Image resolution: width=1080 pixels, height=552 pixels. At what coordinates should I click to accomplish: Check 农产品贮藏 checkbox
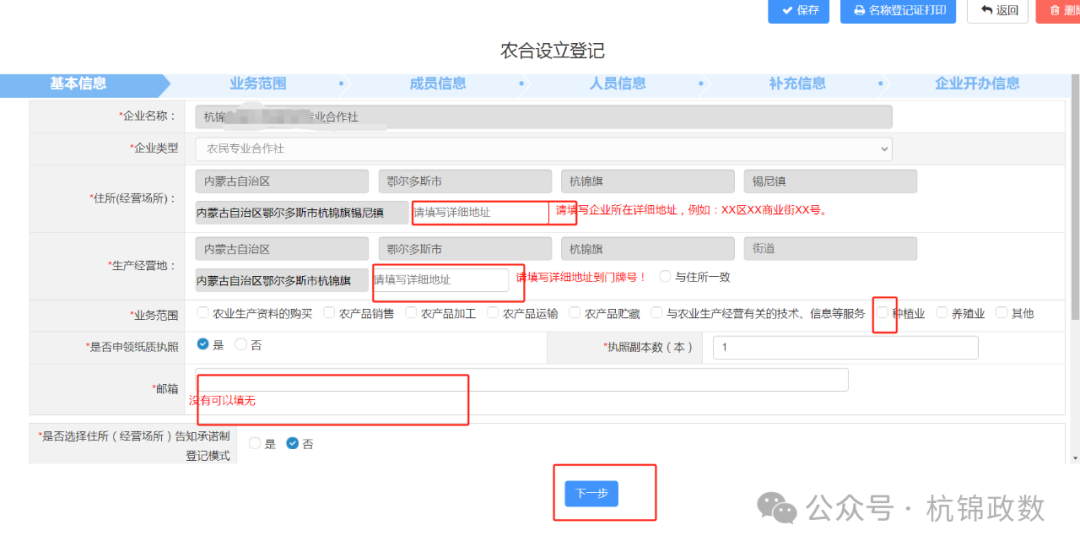[575, 313]
